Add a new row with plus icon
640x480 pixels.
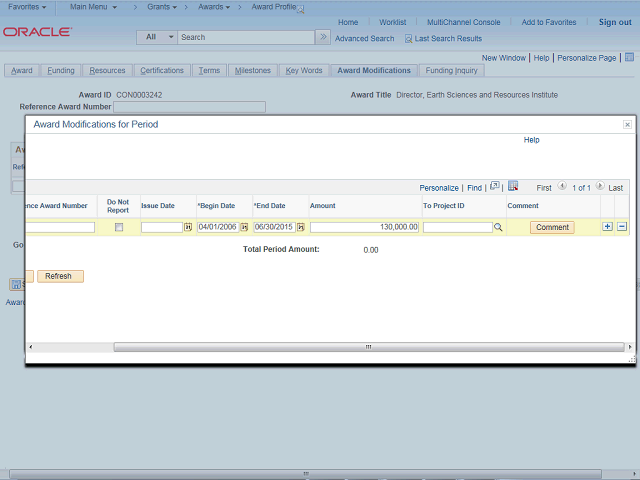[607, 227]
